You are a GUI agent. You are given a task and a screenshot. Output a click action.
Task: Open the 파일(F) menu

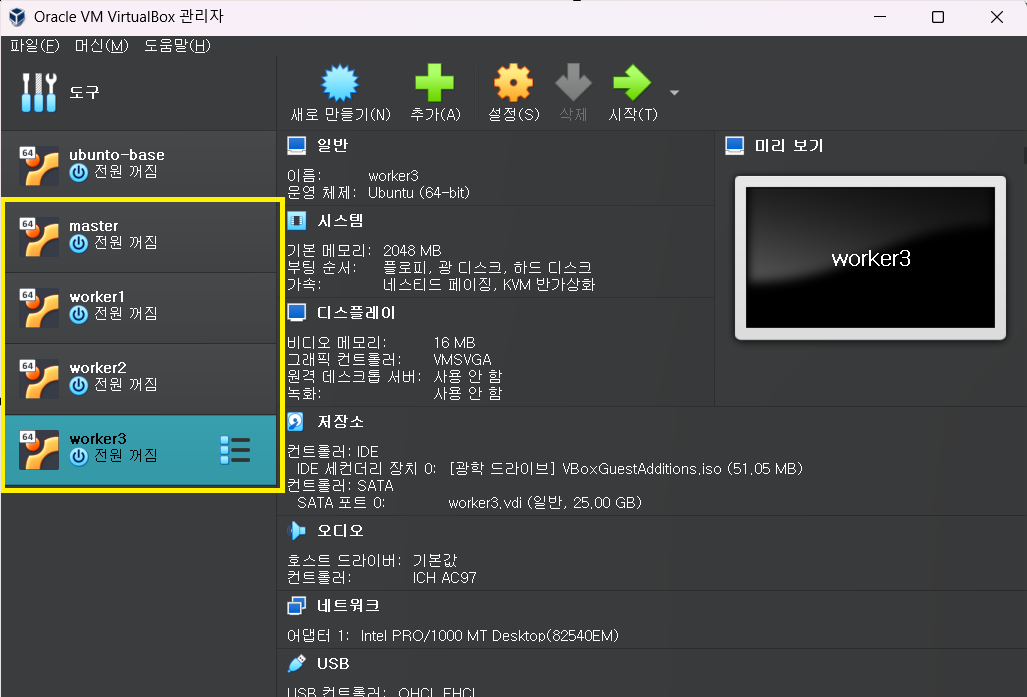35,46
